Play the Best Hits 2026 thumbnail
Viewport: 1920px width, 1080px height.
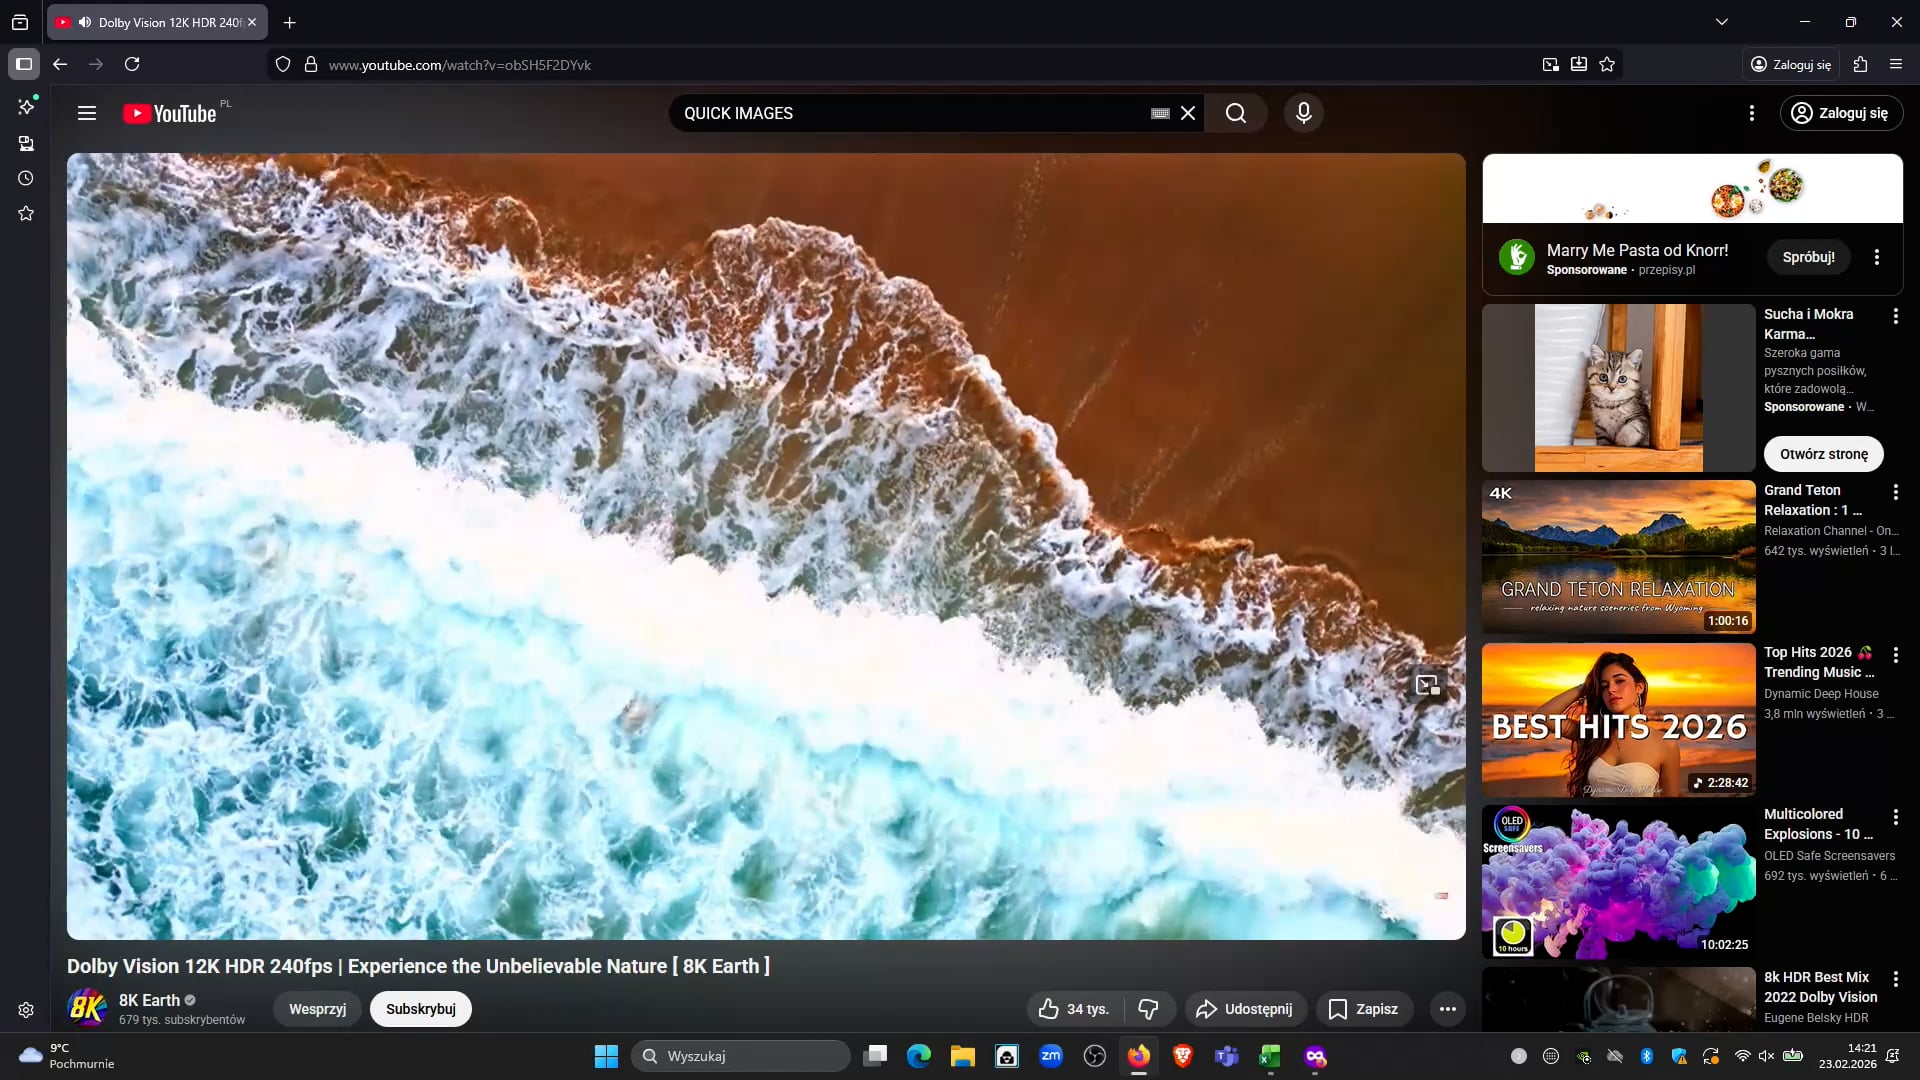click(1618, 720)
